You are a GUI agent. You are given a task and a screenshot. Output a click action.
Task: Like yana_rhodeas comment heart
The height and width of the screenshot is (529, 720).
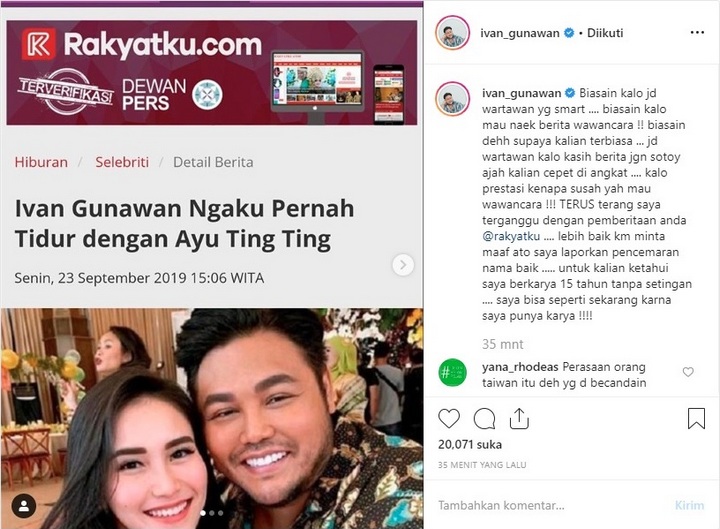tap(688, 372)
